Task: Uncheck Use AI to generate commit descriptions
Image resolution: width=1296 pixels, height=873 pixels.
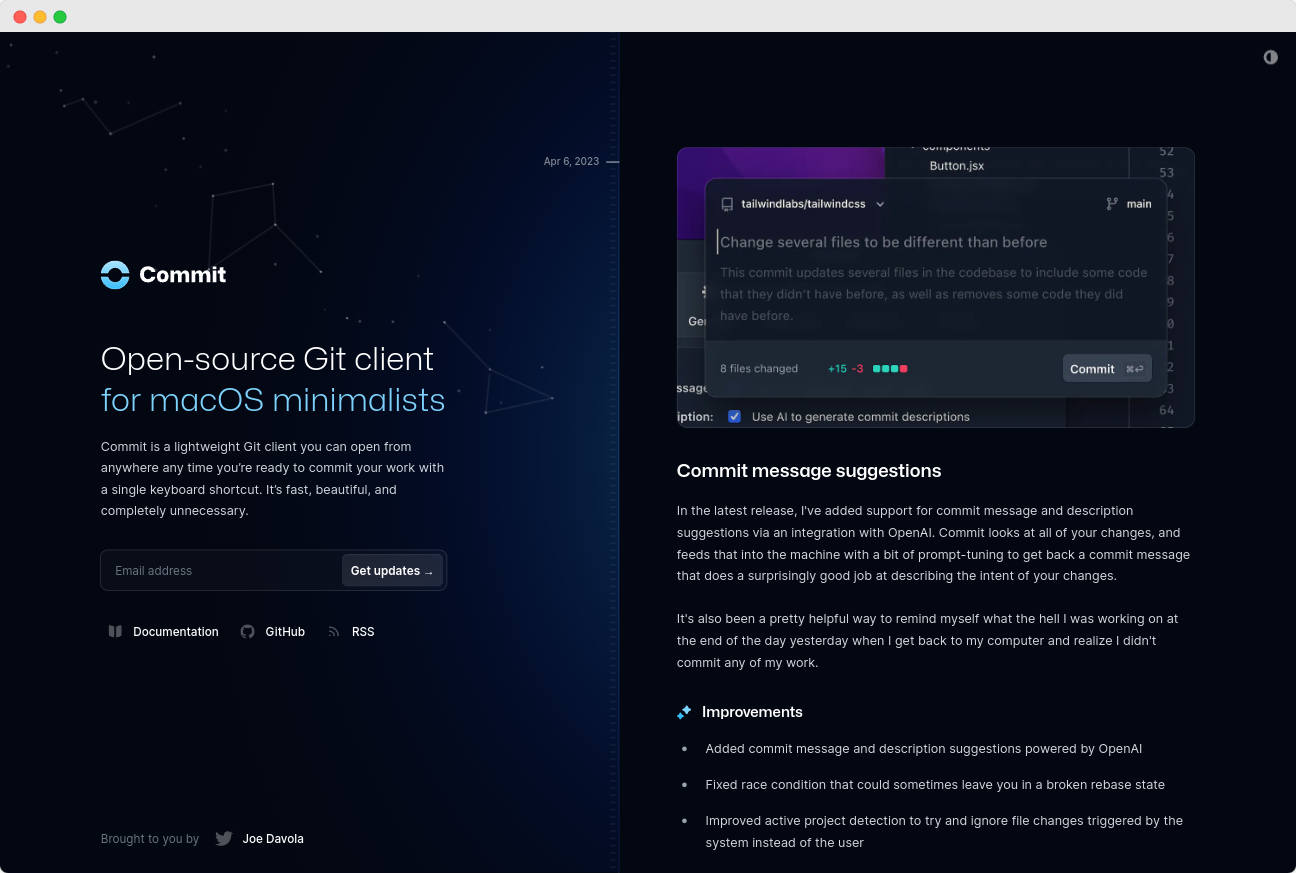Action: (734, 417)
